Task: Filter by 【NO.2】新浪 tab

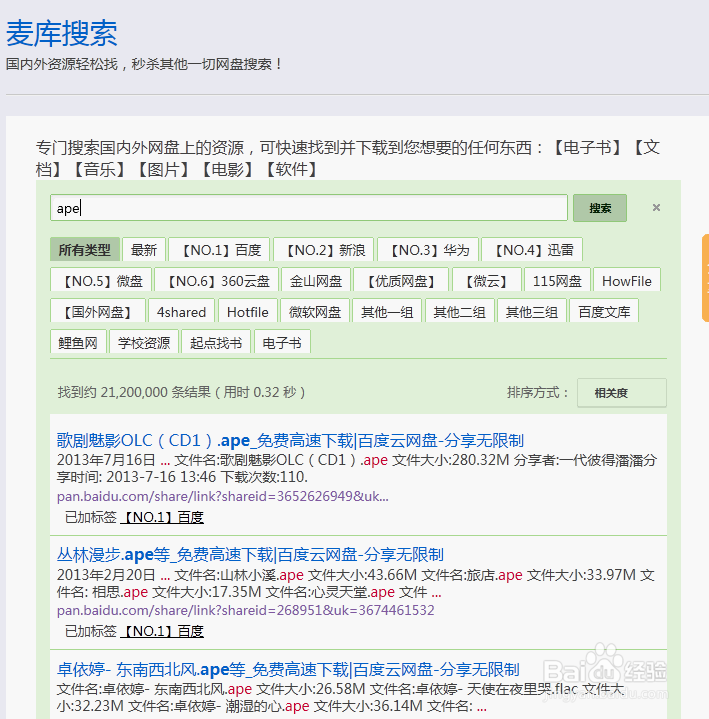Action: (323, 249)
